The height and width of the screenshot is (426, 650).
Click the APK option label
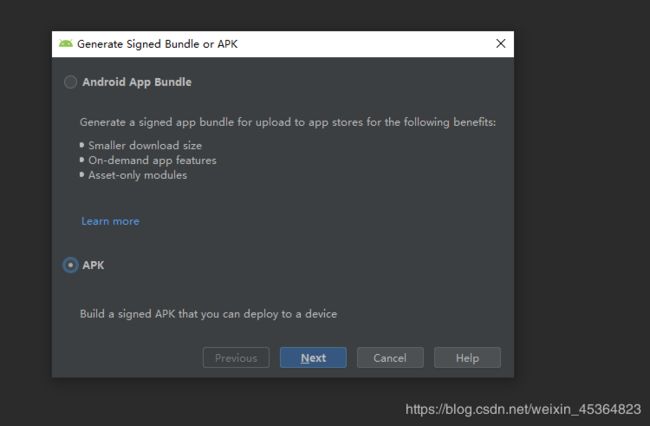pos(93,265)
